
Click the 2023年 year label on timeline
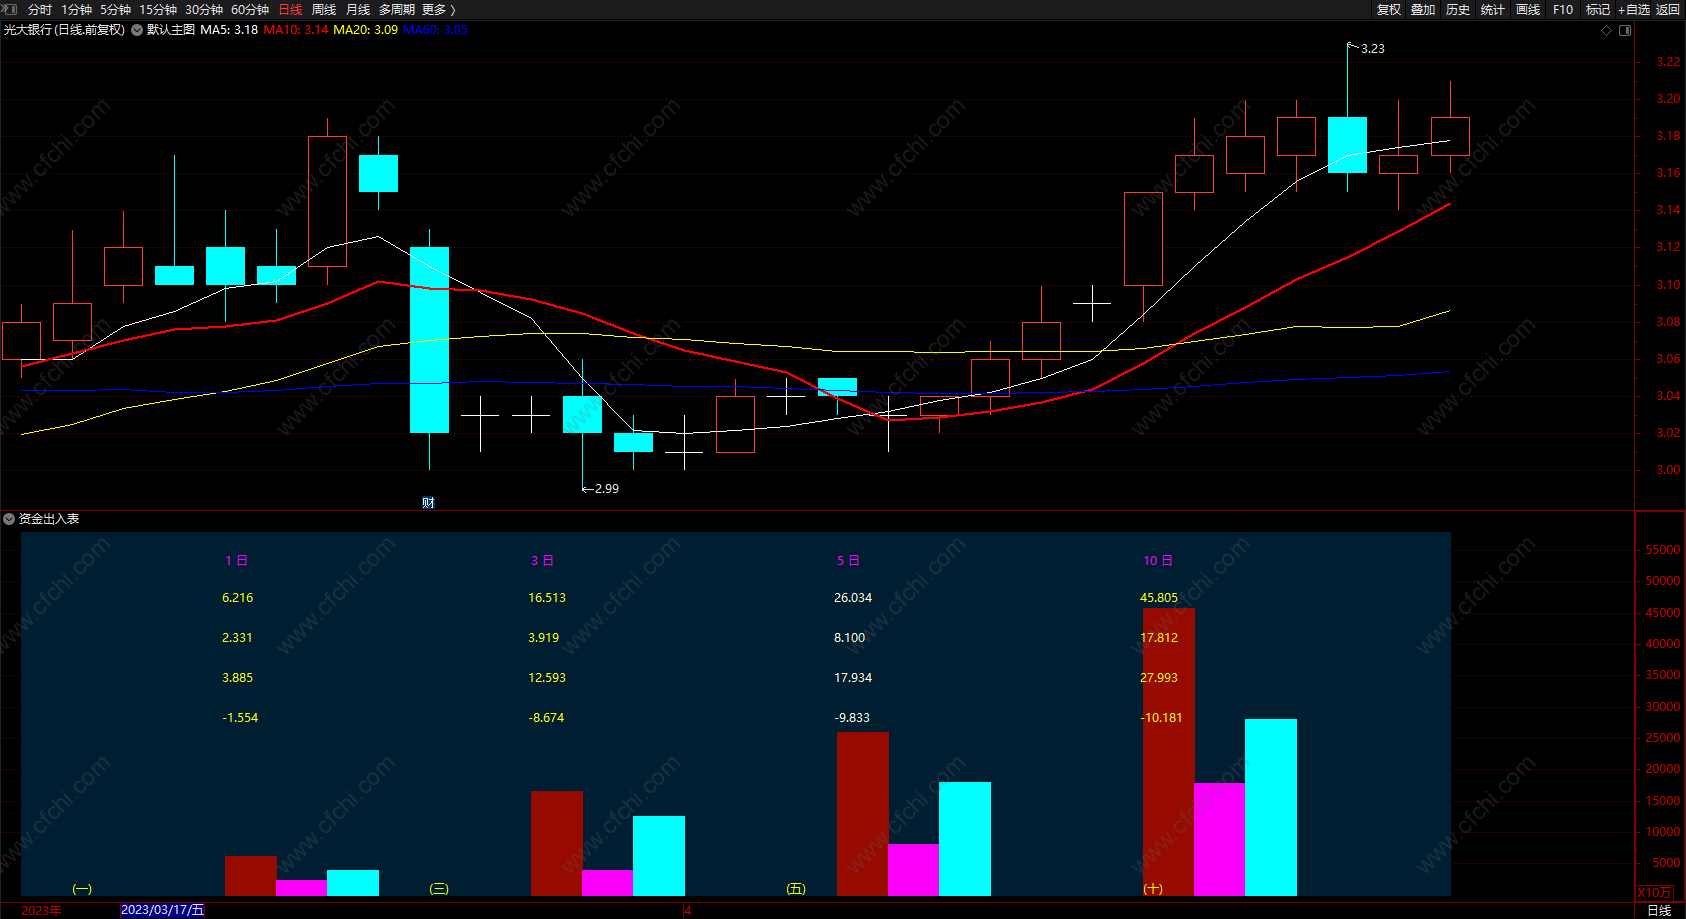pos(41,910)
